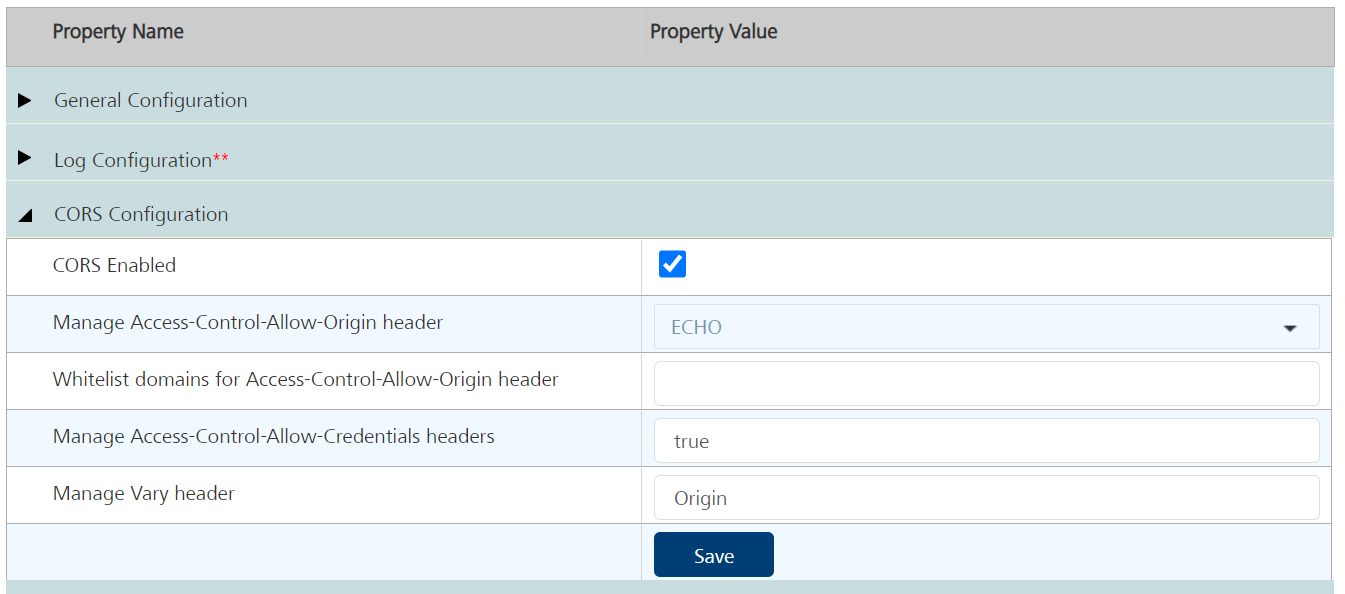Open the ECHO Allow-Origin dropdown
Screen dimensions: 1345x594
[x=985, y=327]
